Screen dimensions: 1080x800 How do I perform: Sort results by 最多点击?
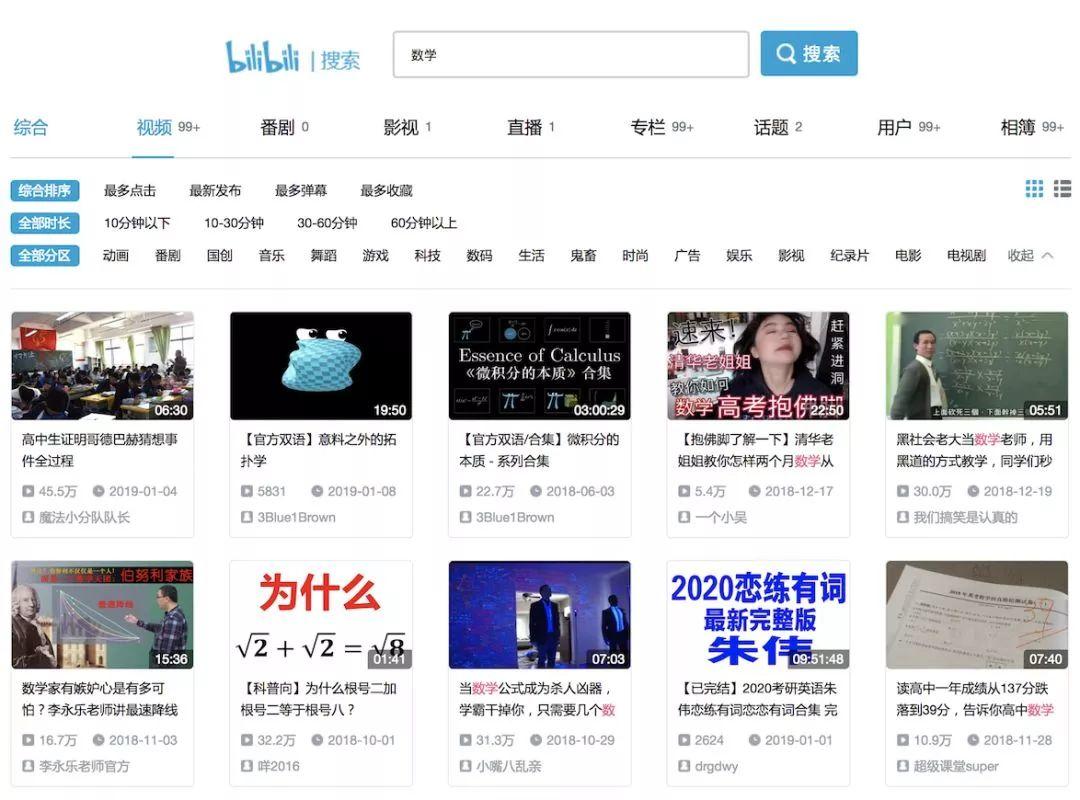point(130,191)
